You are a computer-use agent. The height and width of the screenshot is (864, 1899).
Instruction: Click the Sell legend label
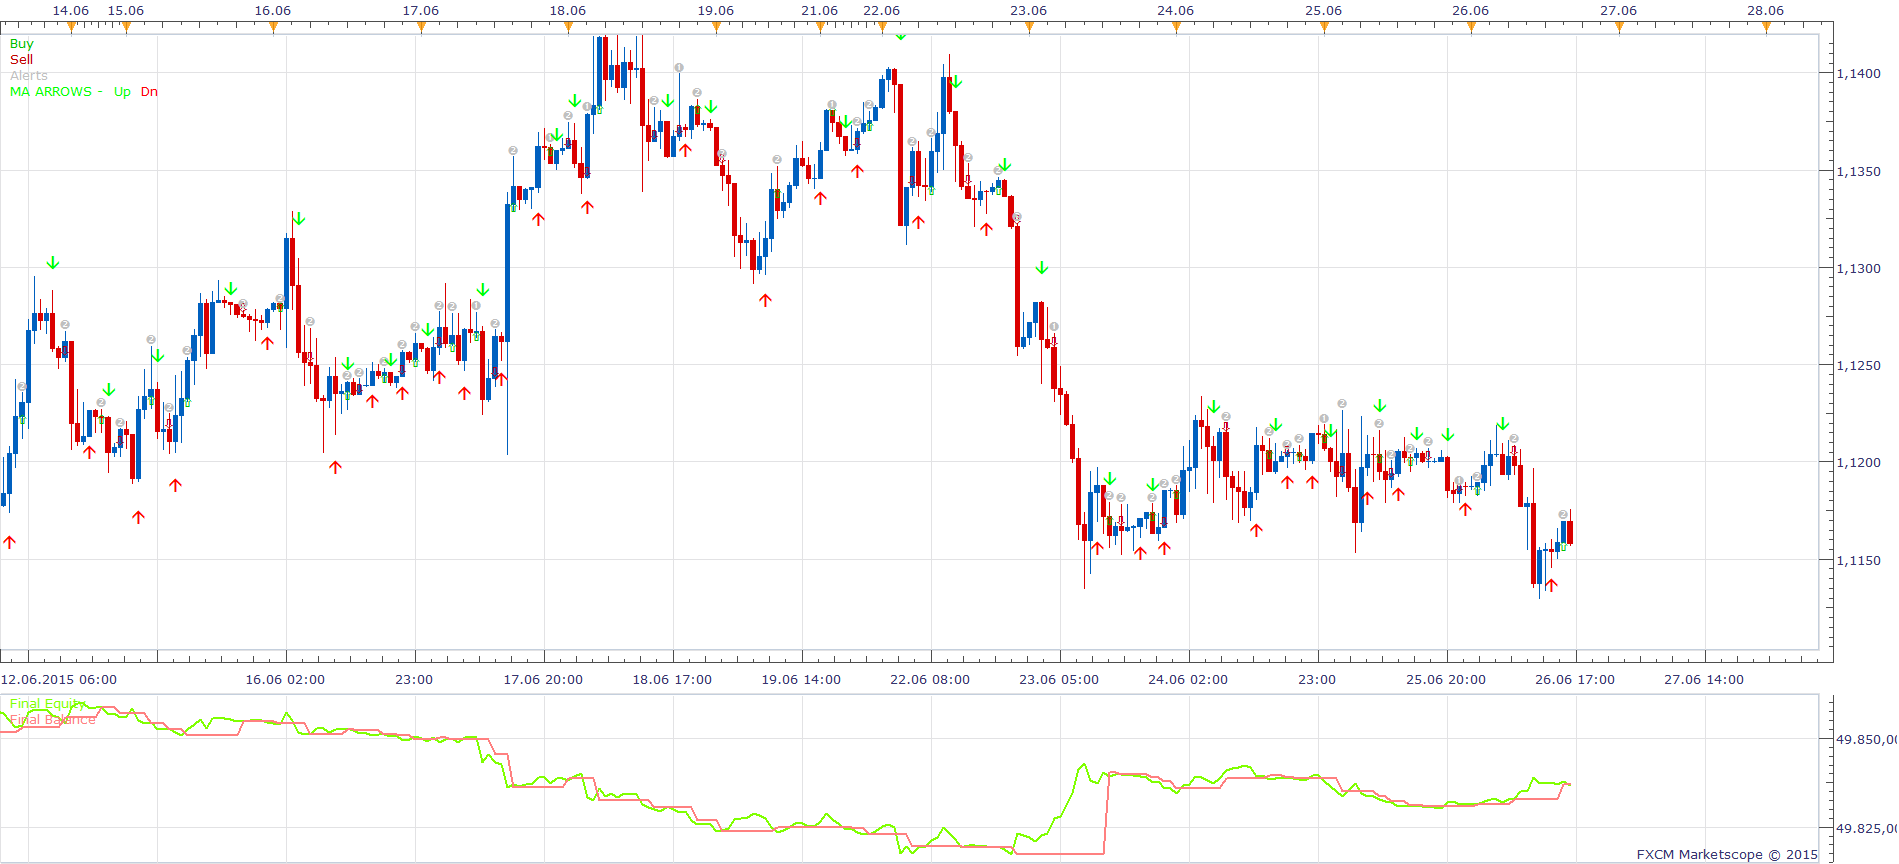21,60
